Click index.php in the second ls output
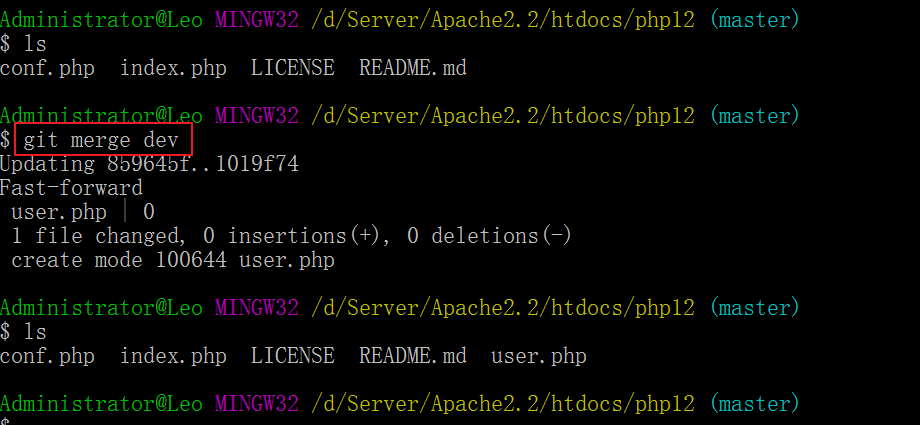 (173, 356)
